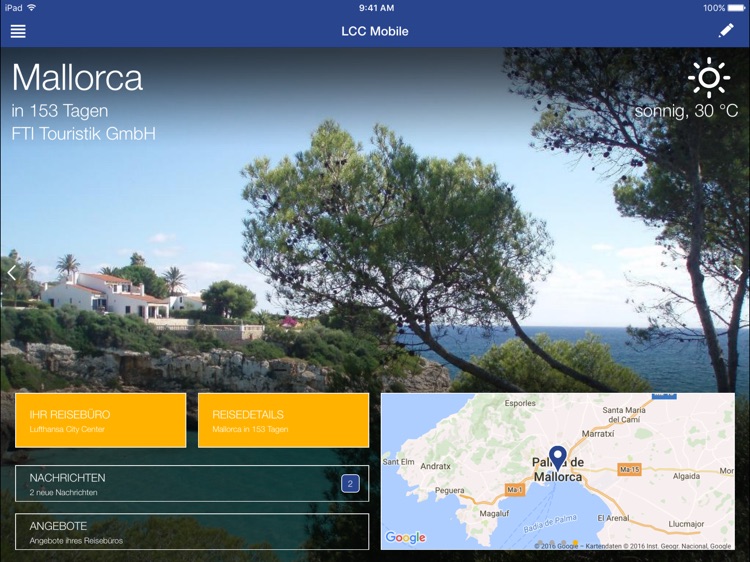This screenshot has width=750, height=562.
Task: Tap the pencil edit icon
Action: [726, 31]
